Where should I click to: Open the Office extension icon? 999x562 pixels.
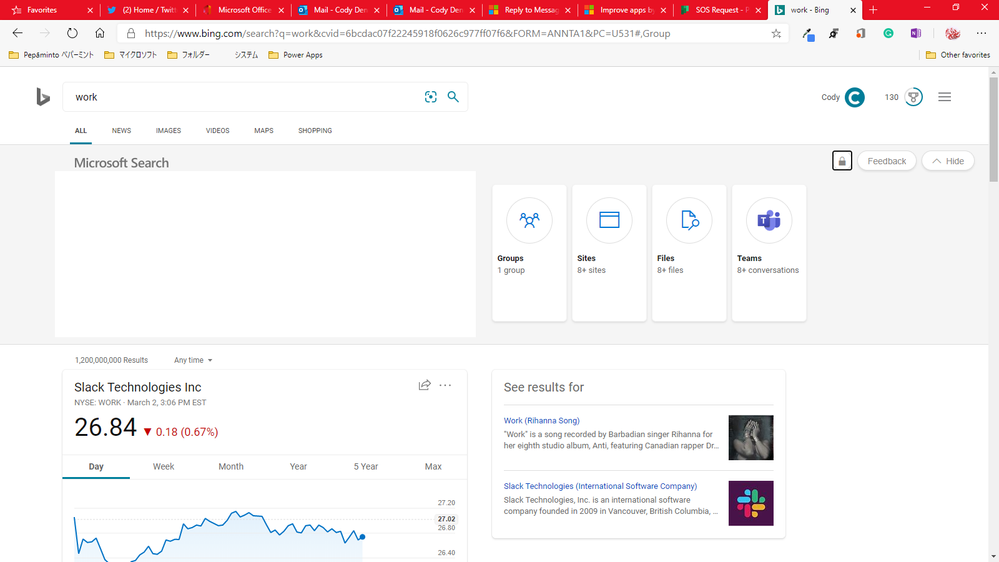[861, 33]
